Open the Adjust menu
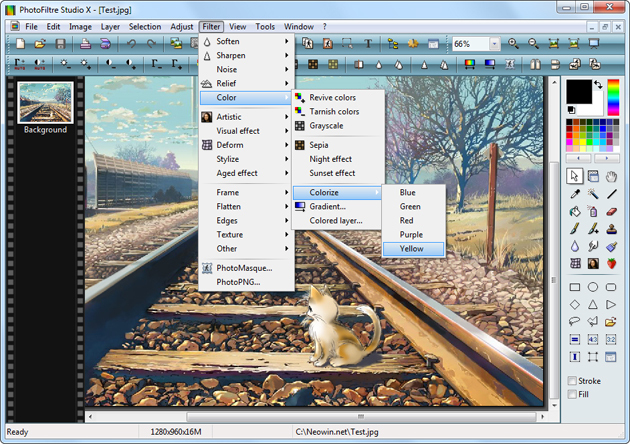This screenshot has width=630, height=444. [x=182, y=27]
